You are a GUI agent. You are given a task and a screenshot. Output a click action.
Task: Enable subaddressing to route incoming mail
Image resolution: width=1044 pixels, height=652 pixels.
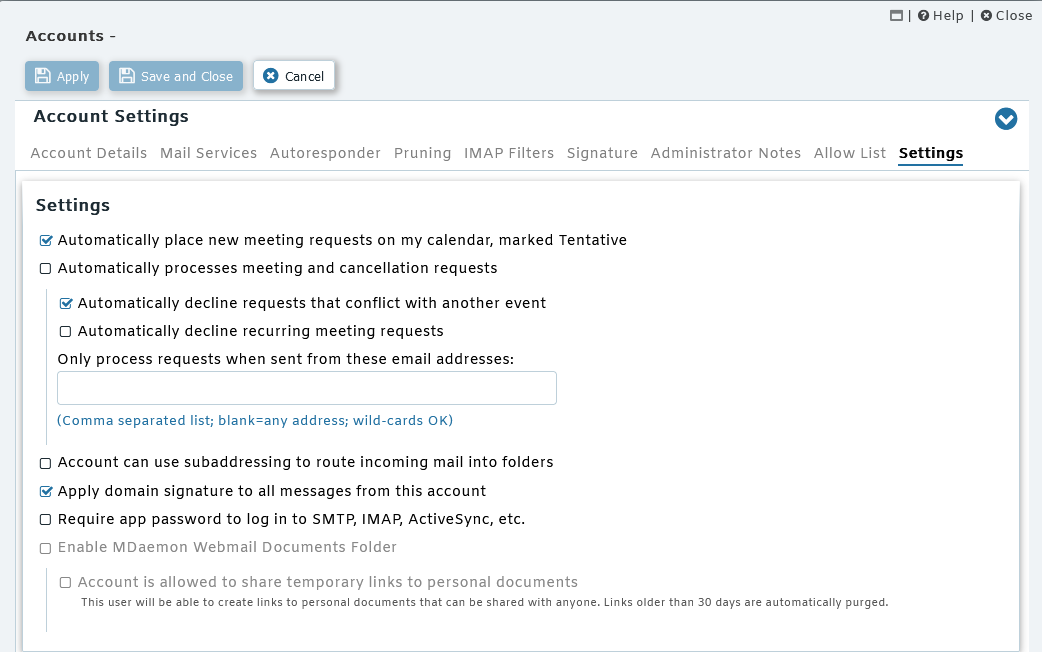pos(46,463)
